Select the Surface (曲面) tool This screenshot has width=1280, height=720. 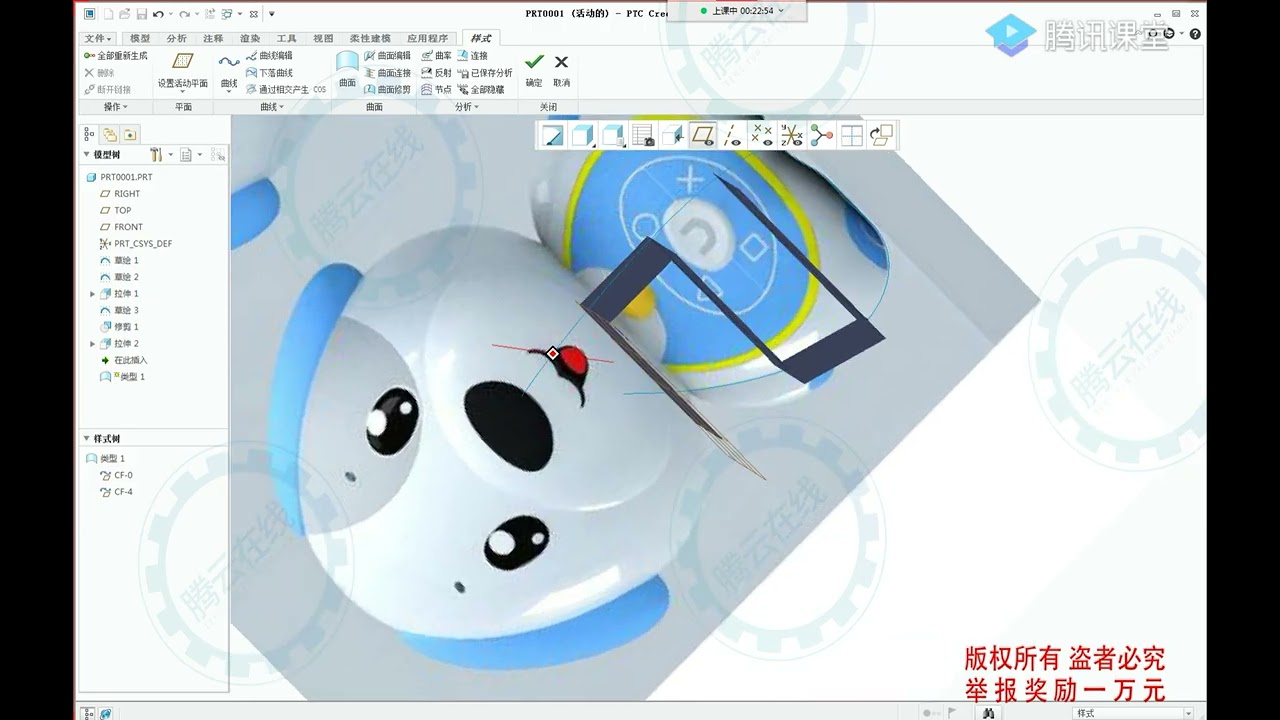[347, 71]
